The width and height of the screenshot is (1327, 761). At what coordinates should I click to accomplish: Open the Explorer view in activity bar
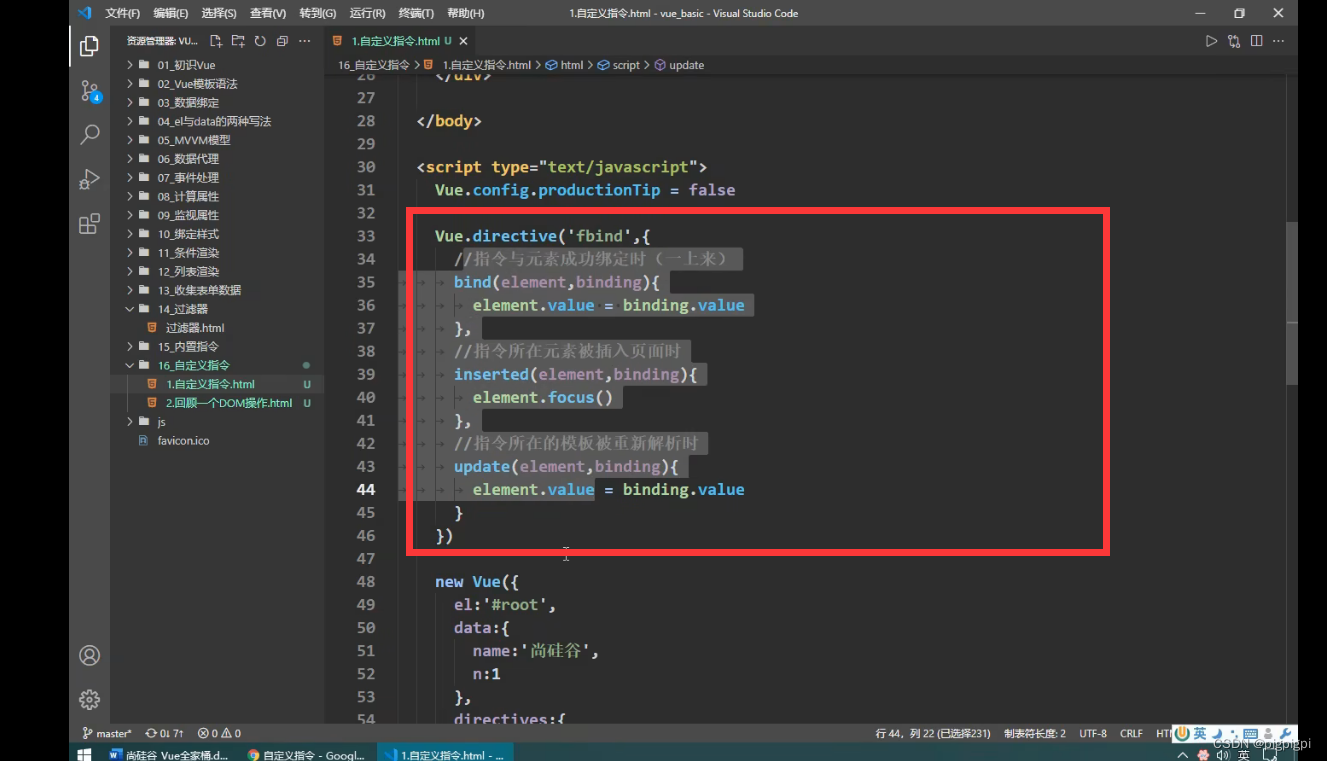tap(89, 46)
